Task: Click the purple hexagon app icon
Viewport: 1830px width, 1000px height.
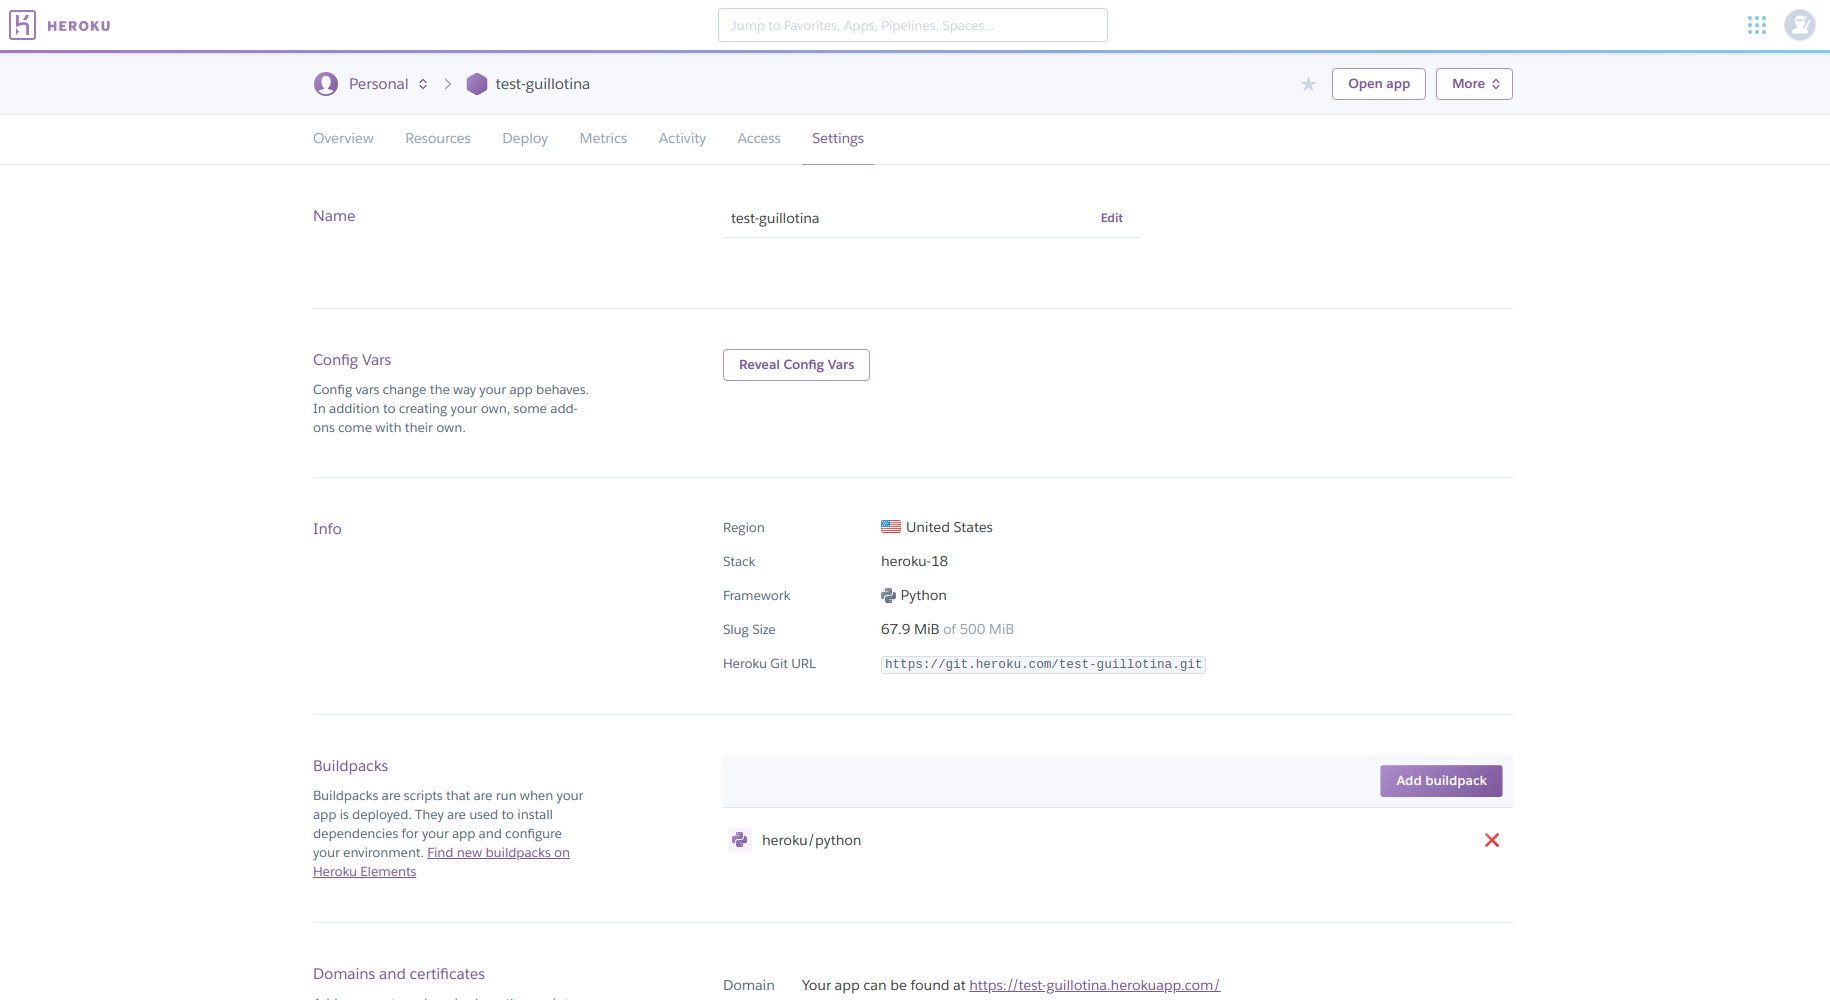Action: pyautogui.click(x=477, y=84)
